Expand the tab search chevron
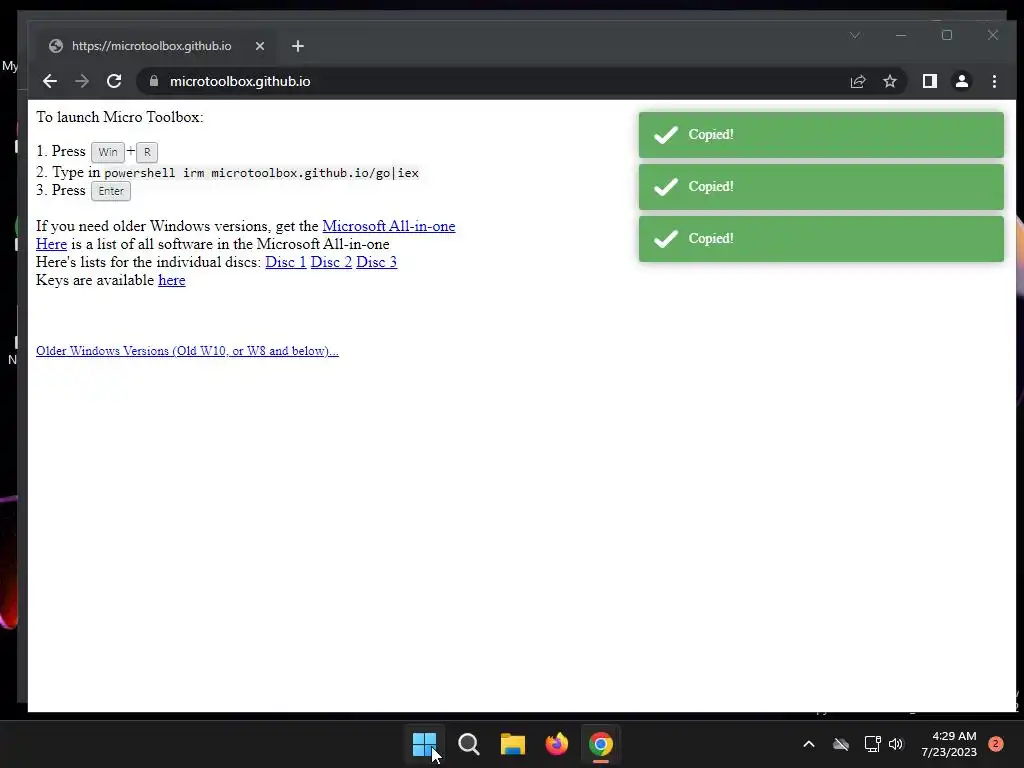This screenshot has width=1024, height=768. (855, 35)
